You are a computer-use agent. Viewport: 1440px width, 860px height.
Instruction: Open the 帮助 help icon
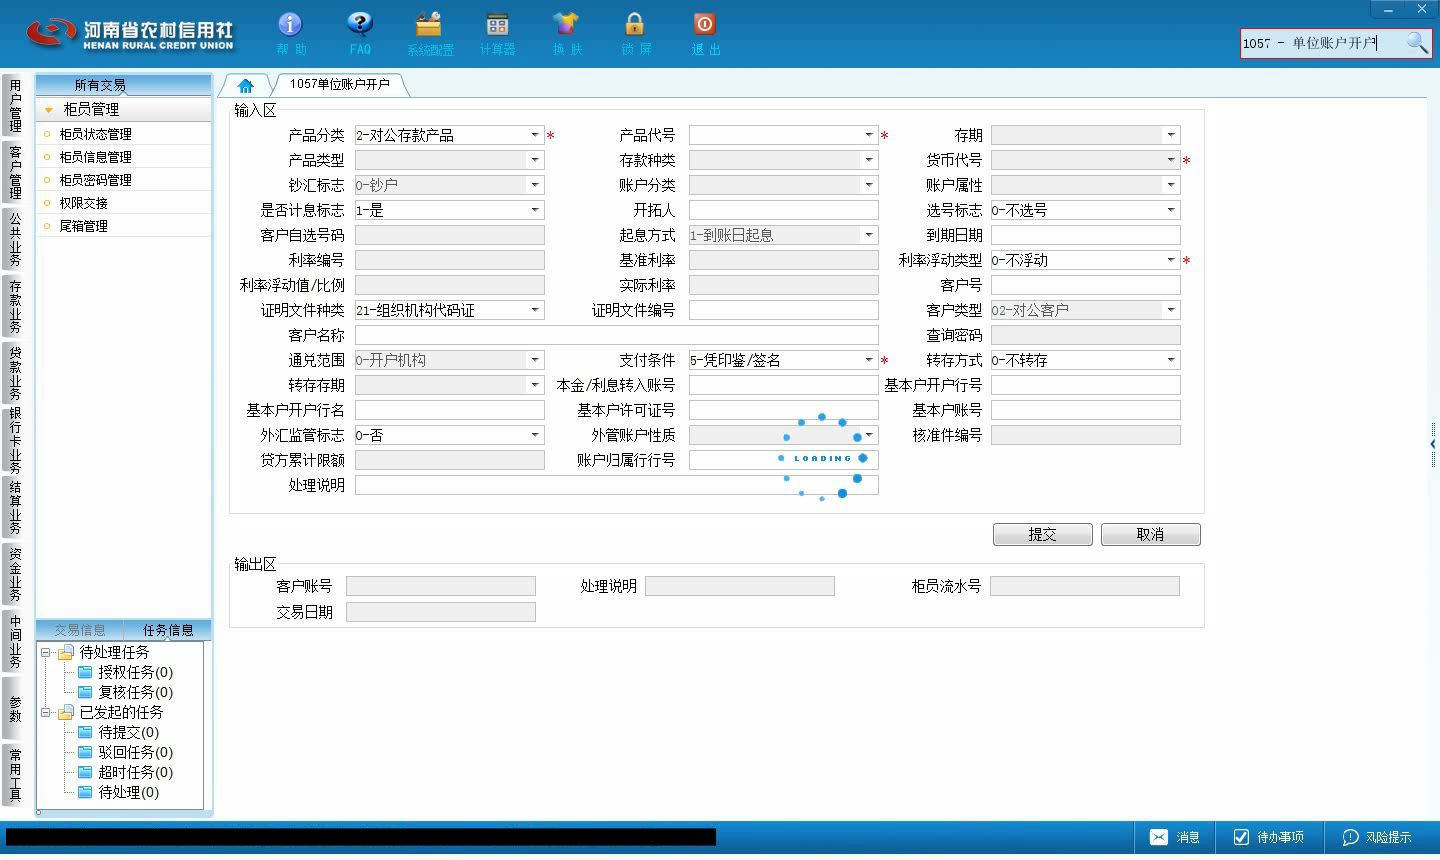[290, 33]
